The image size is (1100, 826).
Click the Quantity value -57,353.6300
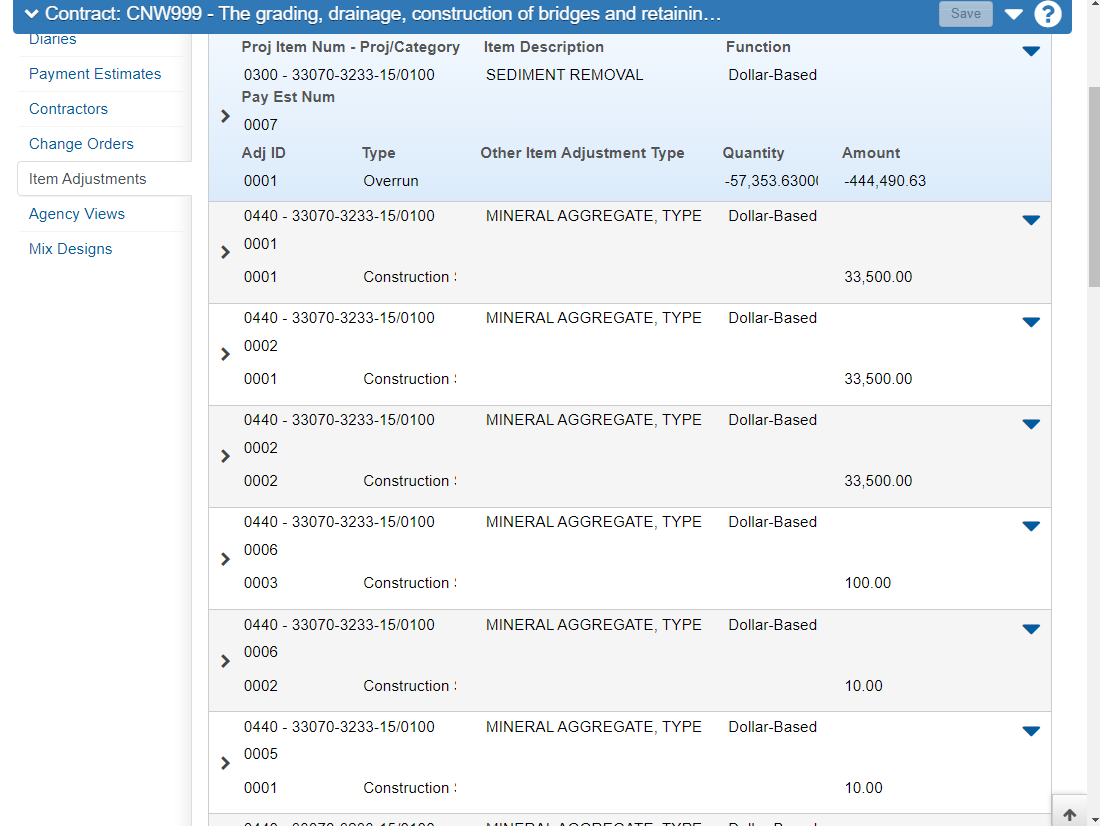click(x=771, y=181)
